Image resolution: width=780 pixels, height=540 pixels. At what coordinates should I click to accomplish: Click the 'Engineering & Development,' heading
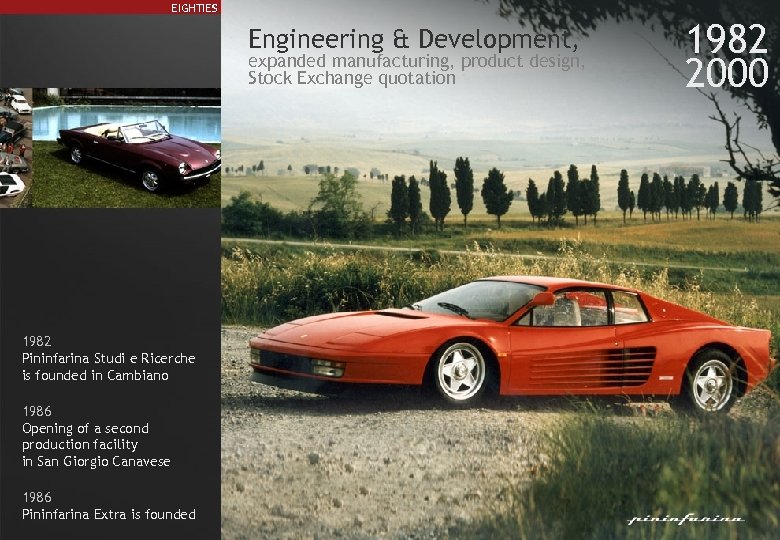413,40
